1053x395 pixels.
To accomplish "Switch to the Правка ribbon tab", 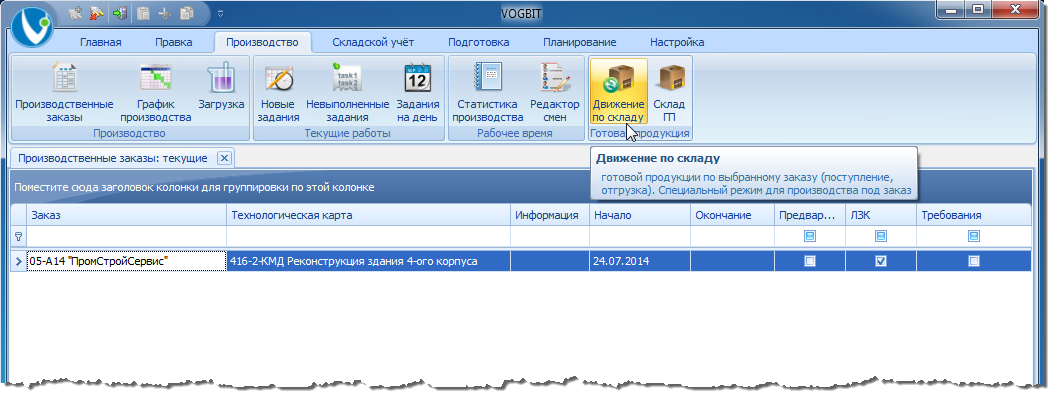I will point(173,42).
